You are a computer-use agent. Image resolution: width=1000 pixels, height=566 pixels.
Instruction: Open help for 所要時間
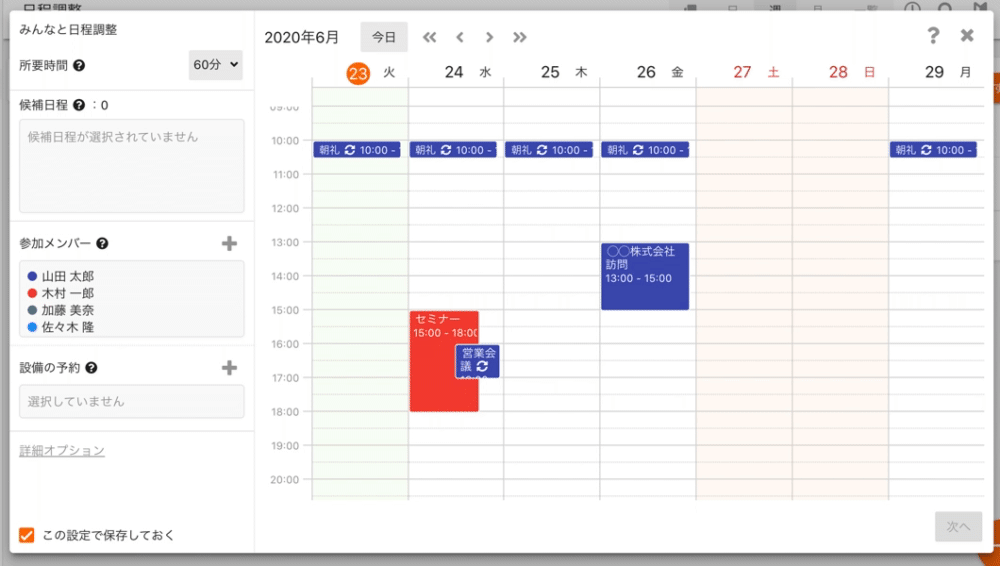79,66
